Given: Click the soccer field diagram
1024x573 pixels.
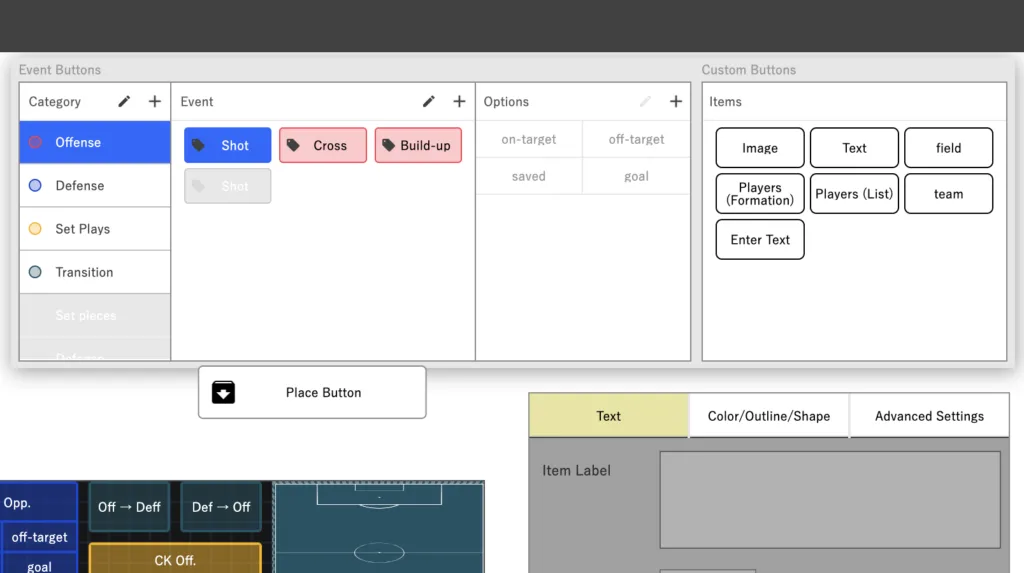Looking at the screenshot, I should tap(379, 527).
